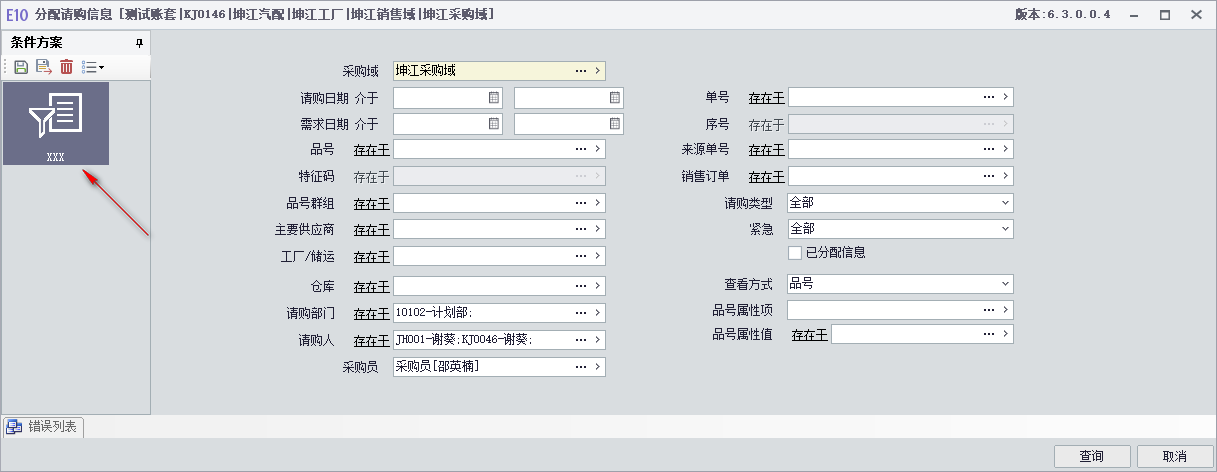Delete the selected condition scheme
Screen dimensions: 1217x472
click(67, 67)
